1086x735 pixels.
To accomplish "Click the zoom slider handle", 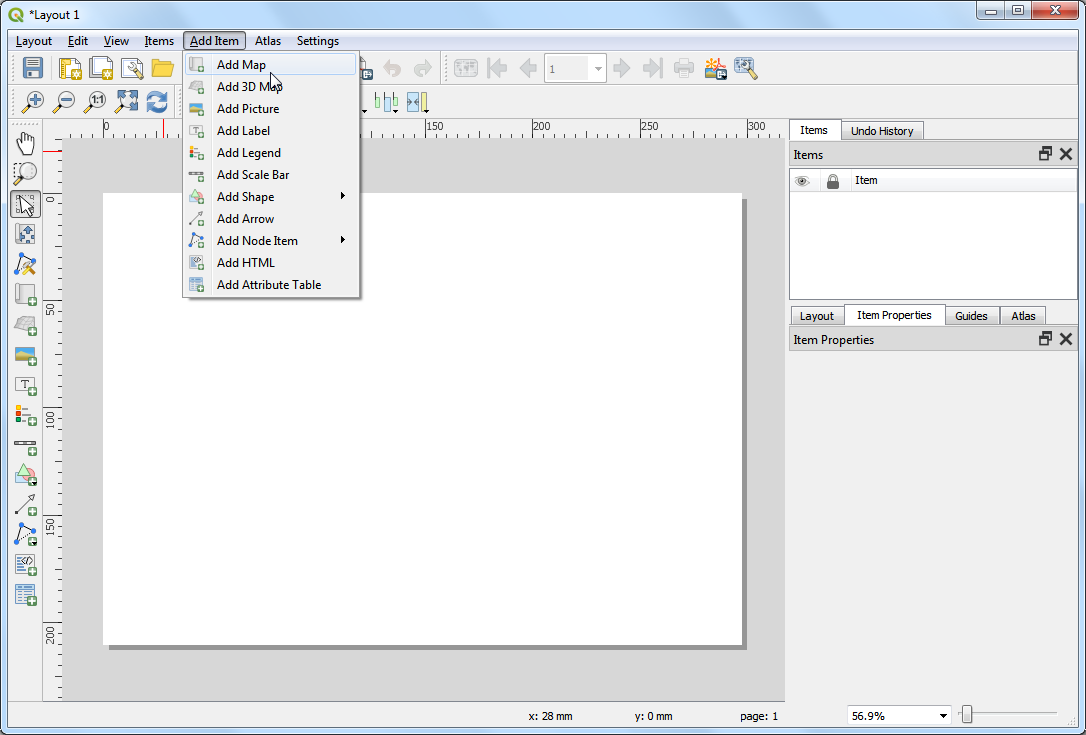I will [x=967, y=714].
